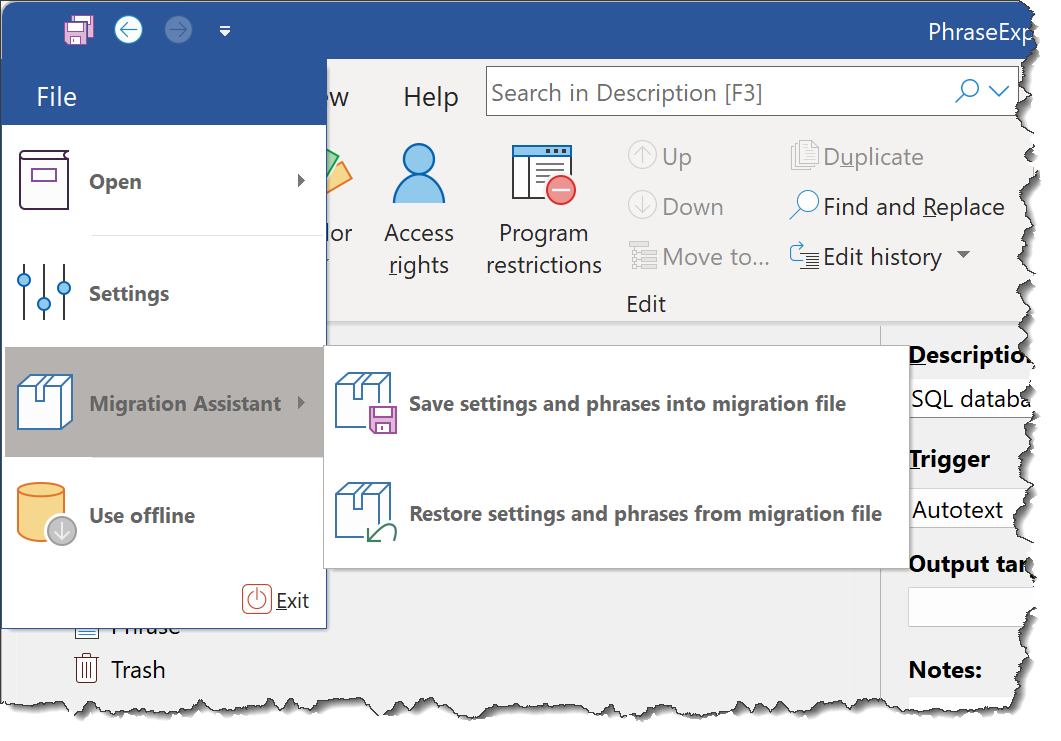Click the save icon in title bar
Viewport: 1061px width, 741px height.
(79, 30)
